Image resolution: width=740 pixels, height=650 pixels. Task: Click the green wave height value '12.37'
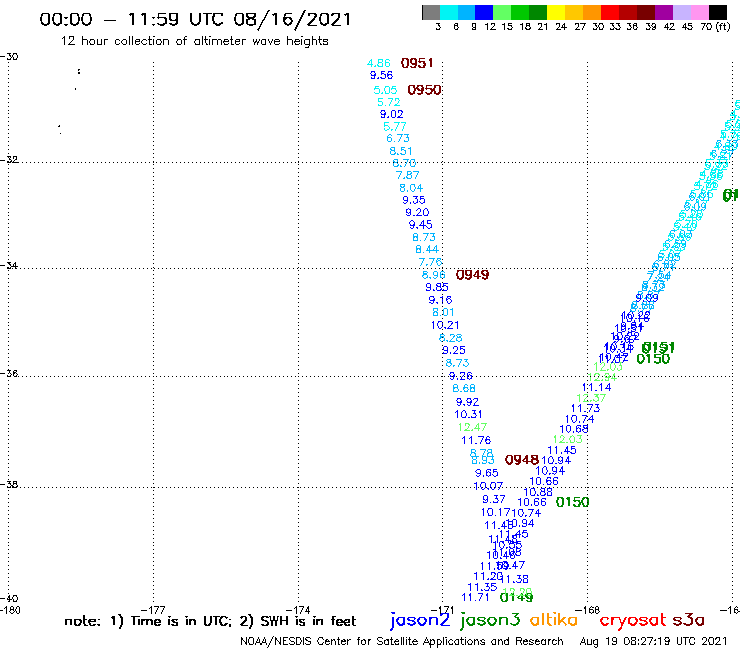point(591,398)
